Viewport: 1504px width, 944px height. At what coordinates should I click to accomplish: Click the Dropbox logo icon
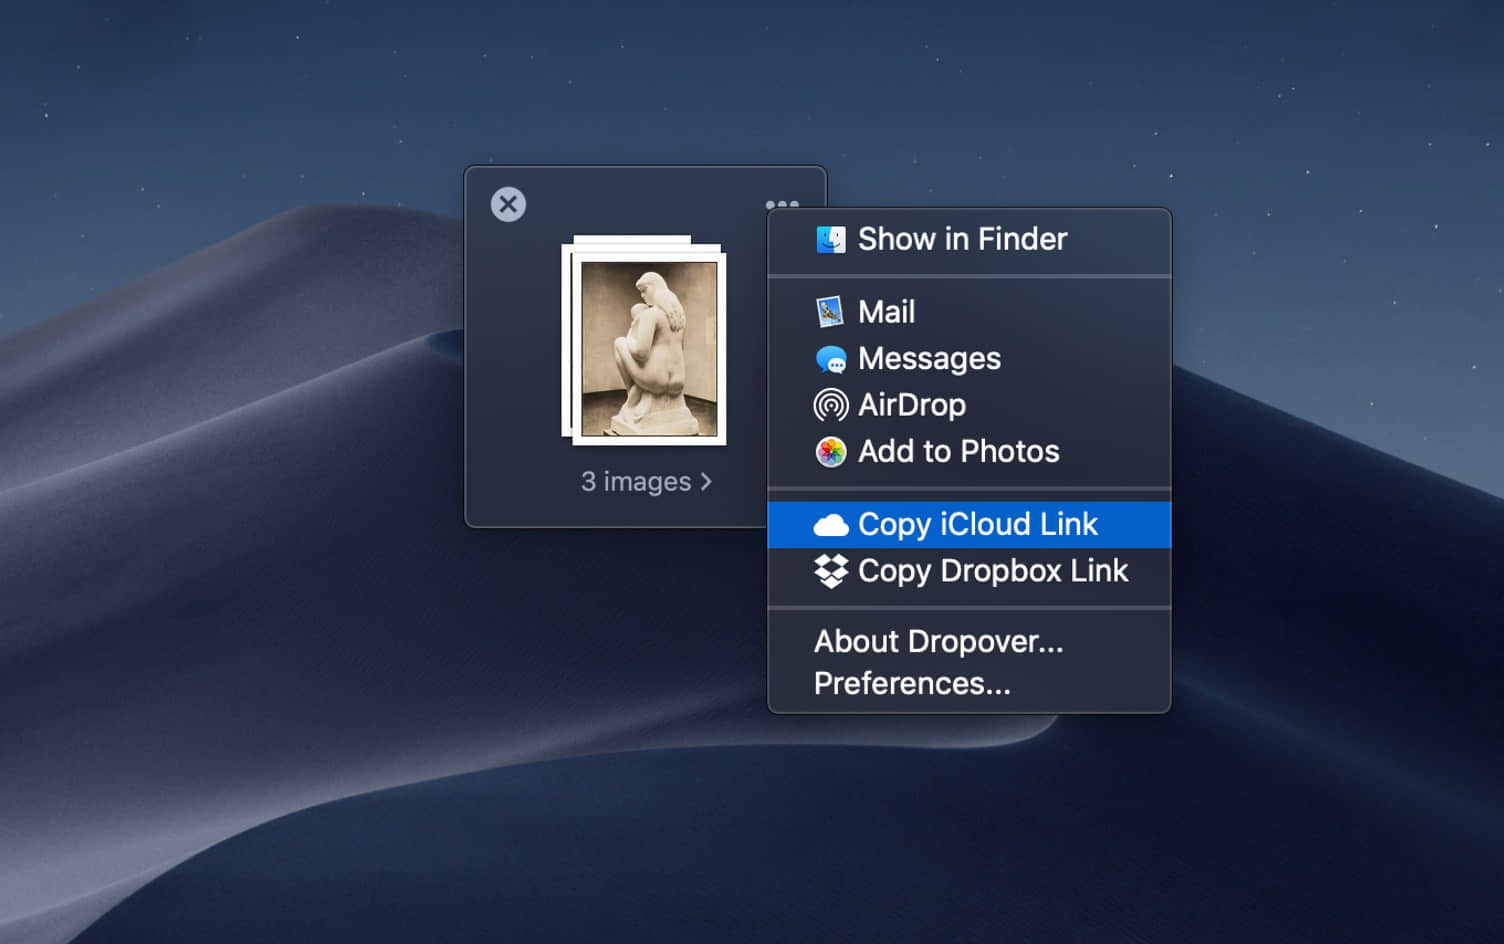pos(831,571)
